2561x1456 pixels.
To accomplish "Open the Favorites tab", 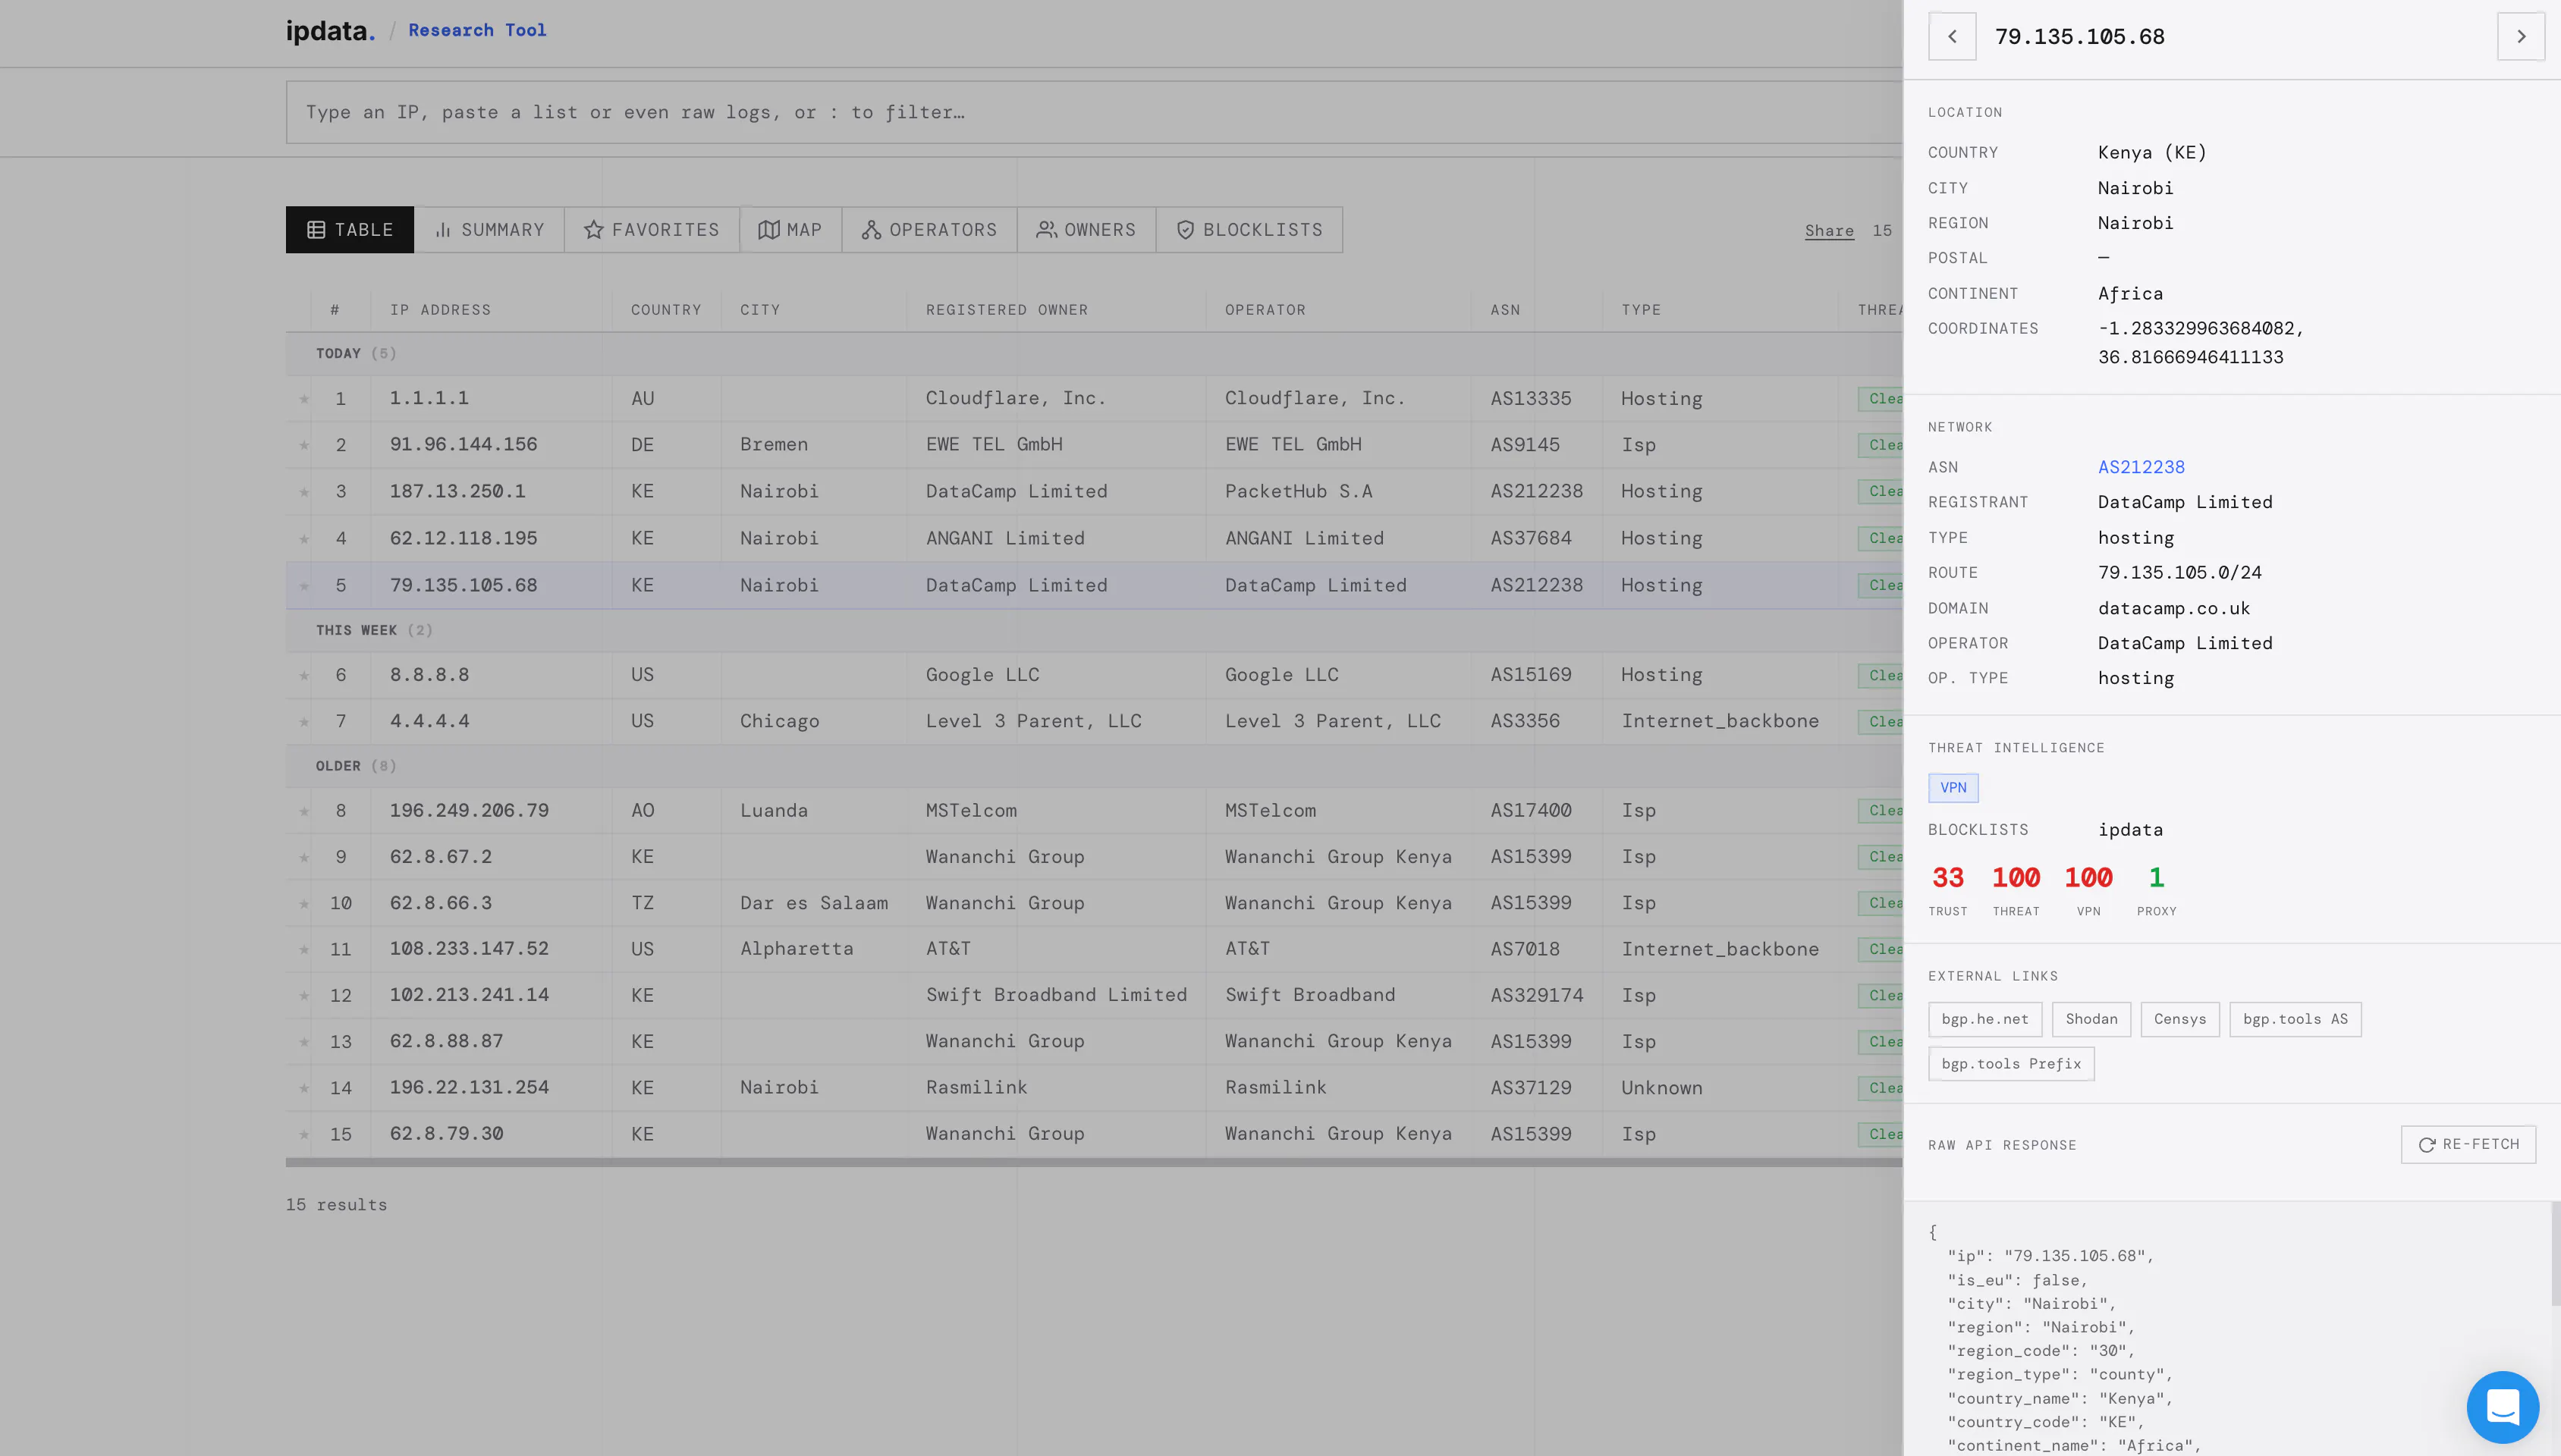I will tap(652, 230).
